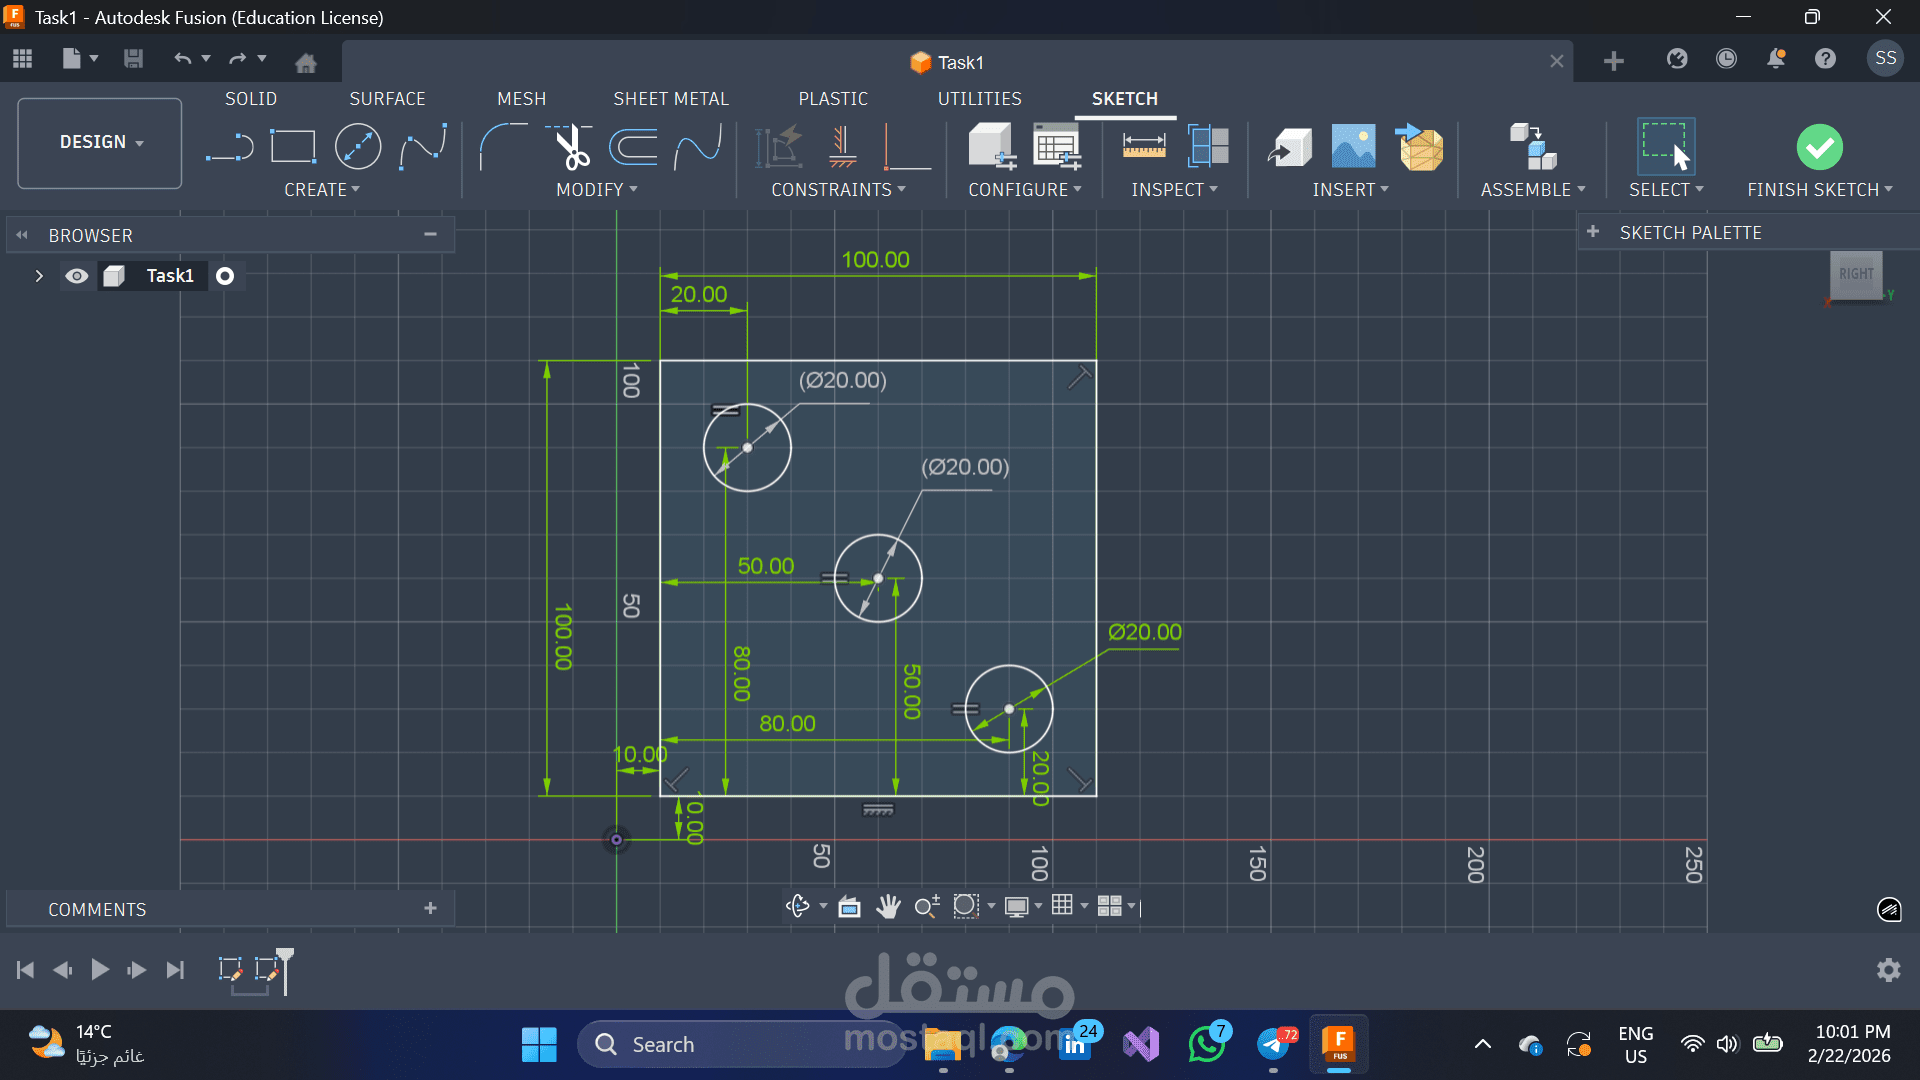Click the Fit zoom icon in navigation bar
This screenshot has width=1920, height=1080.
click(x=965, y=906)
